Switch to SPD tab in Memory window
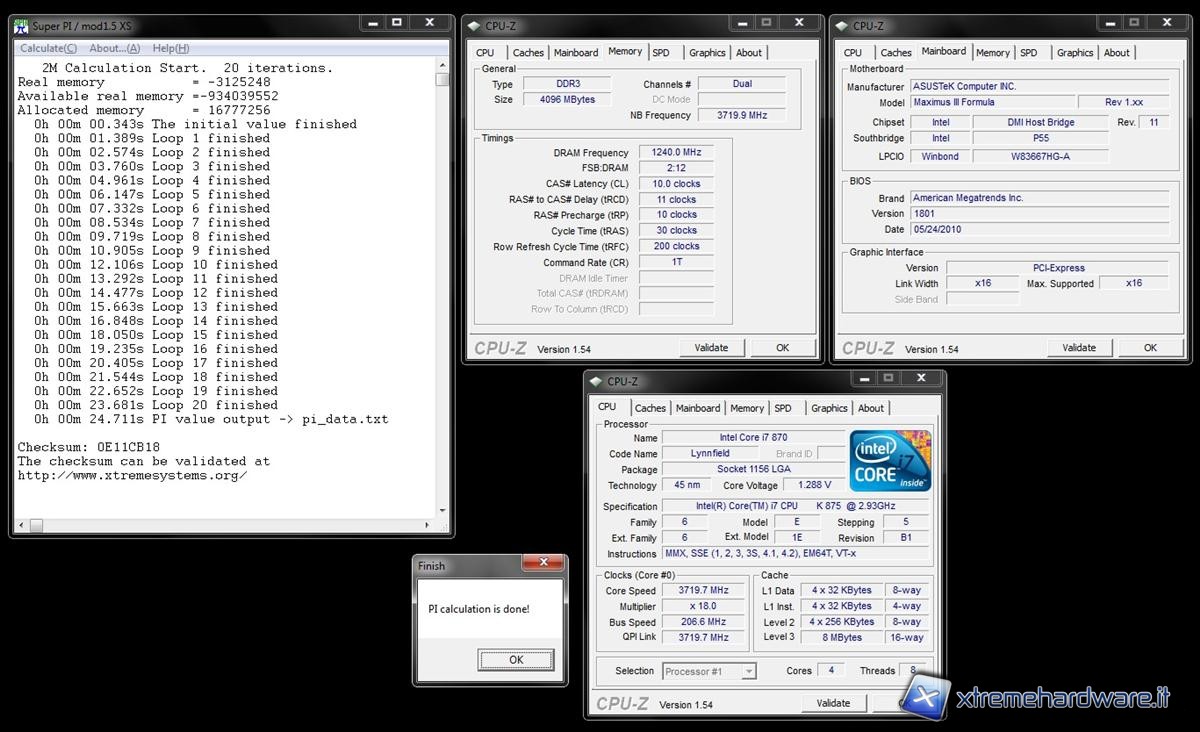The height and width of the screenshot is (732, 1200). pyautogui.click(x=661, y=53)
